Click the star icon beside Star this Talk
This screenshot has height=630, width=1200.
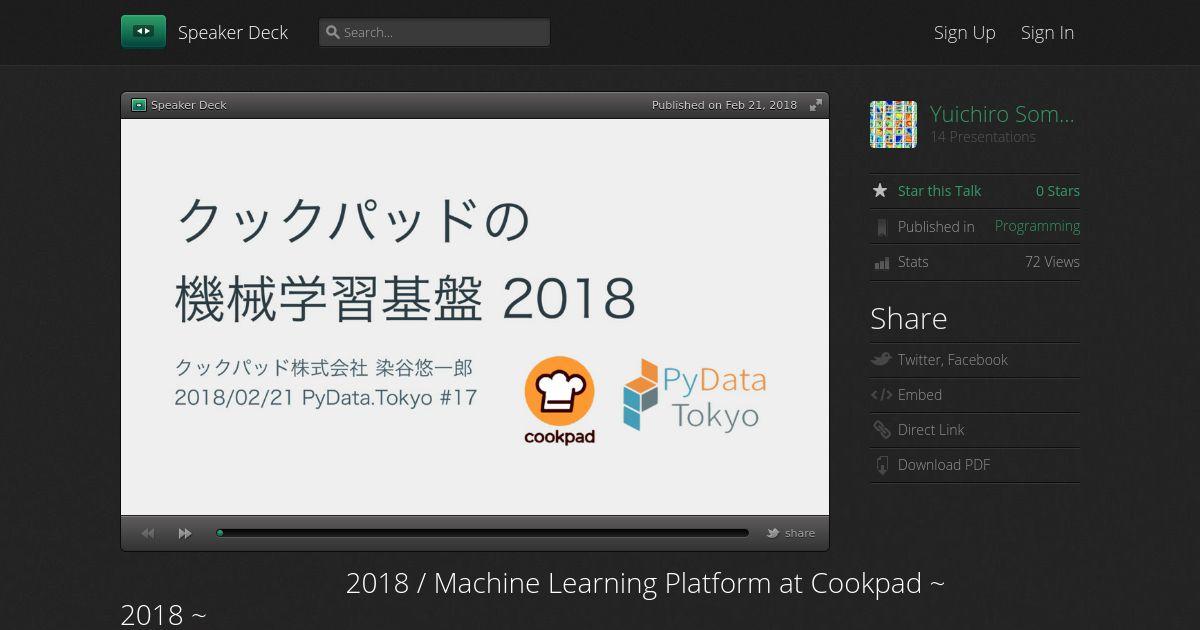[x=880, y=190]
